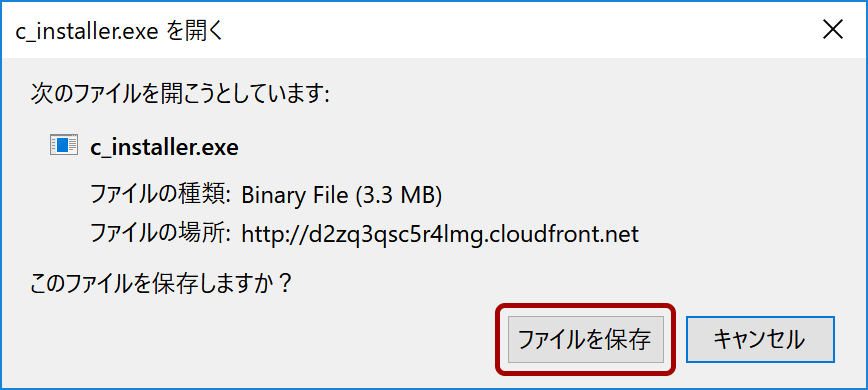This screenshot has width=868, height=390.
Task: Click the executable file icon beside c_installer.exe
Action: point(64,144)
